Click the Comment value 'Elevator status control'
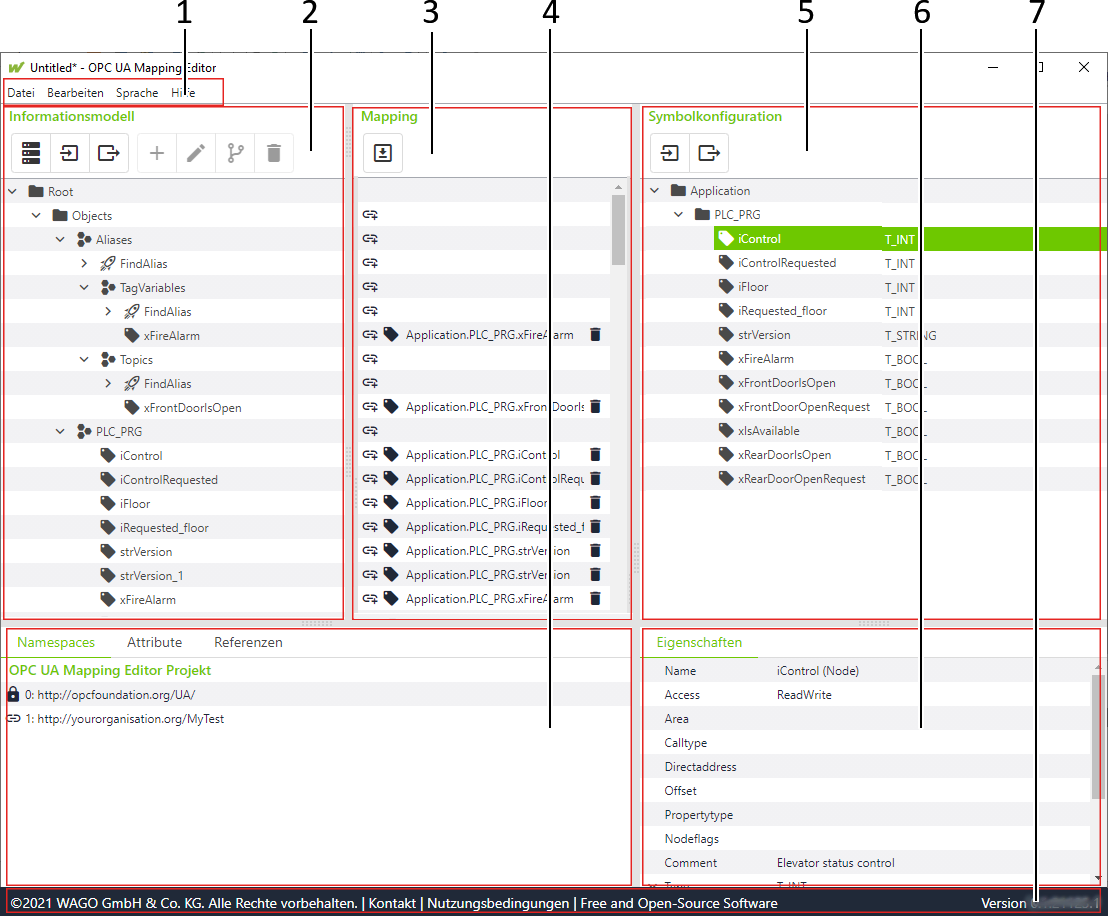Image resolution: width=1108 pixels, height=916 pixels. (x=835, y=863)
